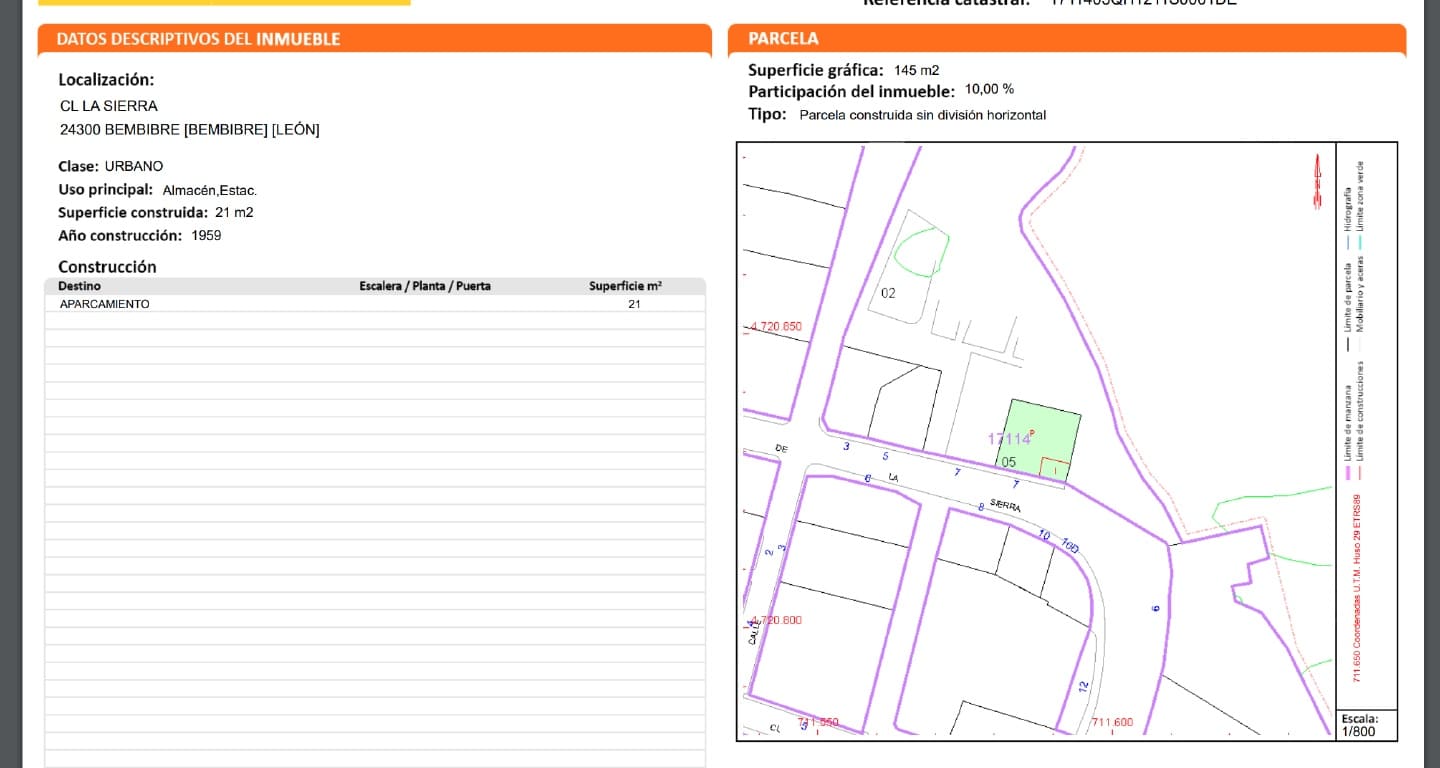Click the small red construction outline in parcel
The width and height of the screenshot is (1440, 768).
1053,467
